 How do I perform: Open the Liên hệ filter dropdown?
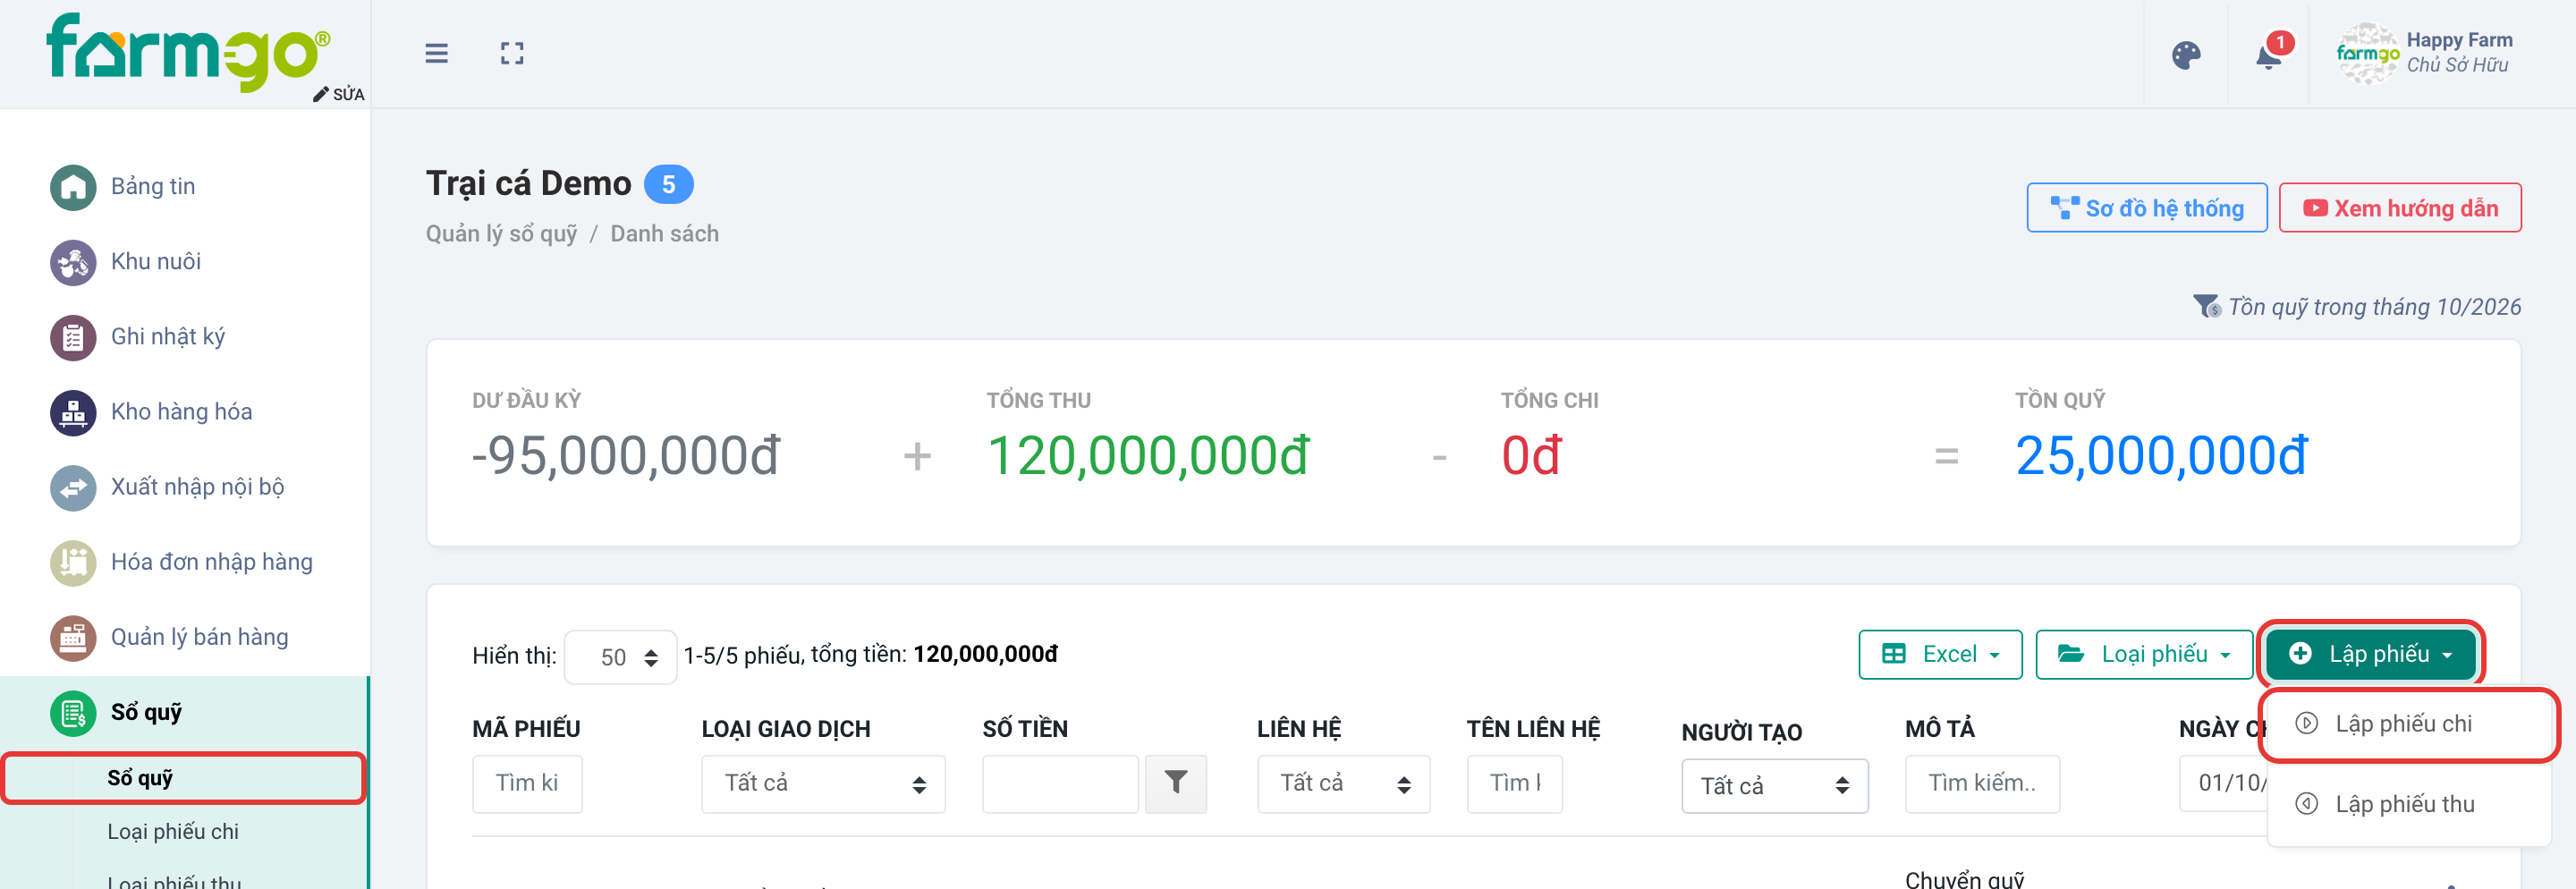click(x=1343, y=783)
